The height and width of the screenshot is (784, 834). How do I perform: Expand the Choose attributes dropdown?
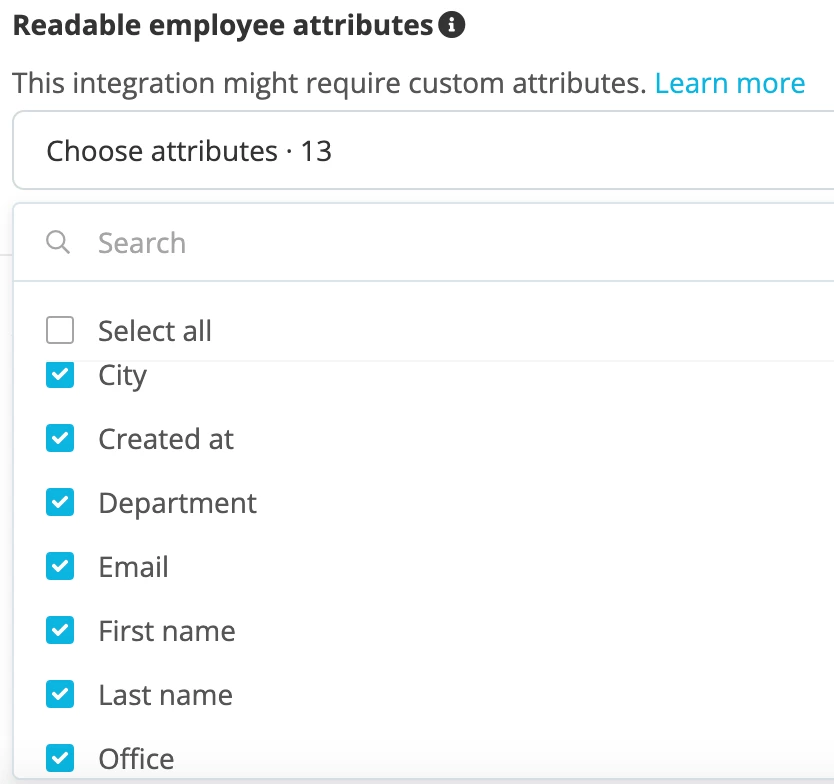click(423, 151)
